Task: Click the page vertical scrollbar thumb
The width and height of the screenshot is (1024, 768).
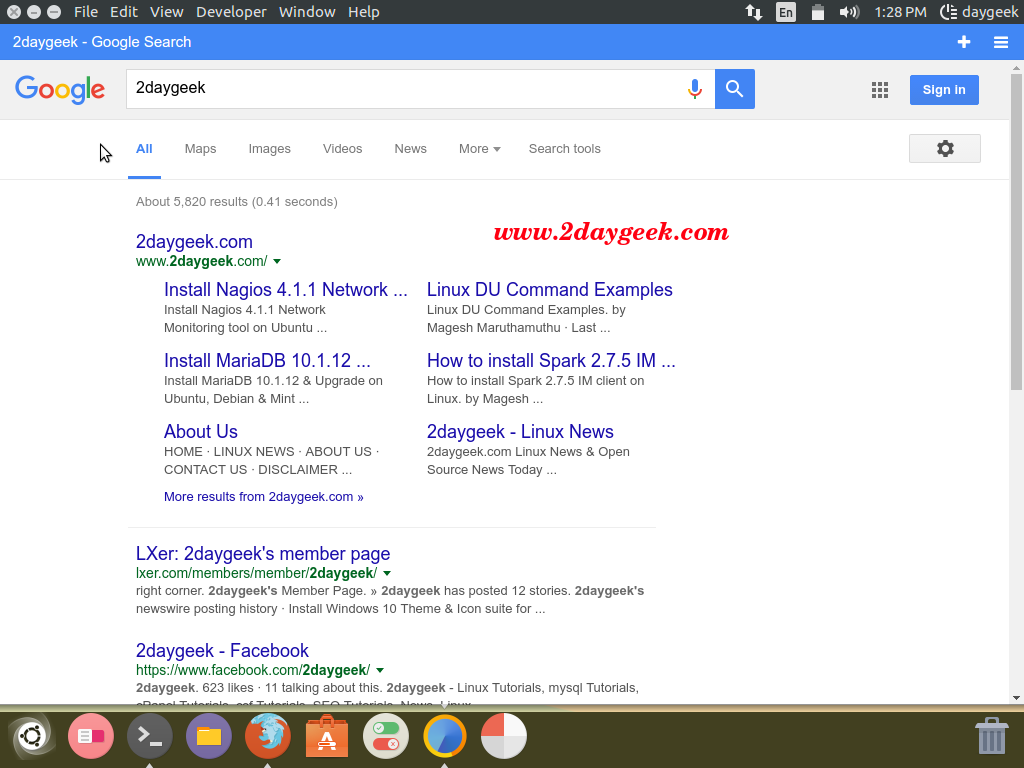Action: [1016, 232]
